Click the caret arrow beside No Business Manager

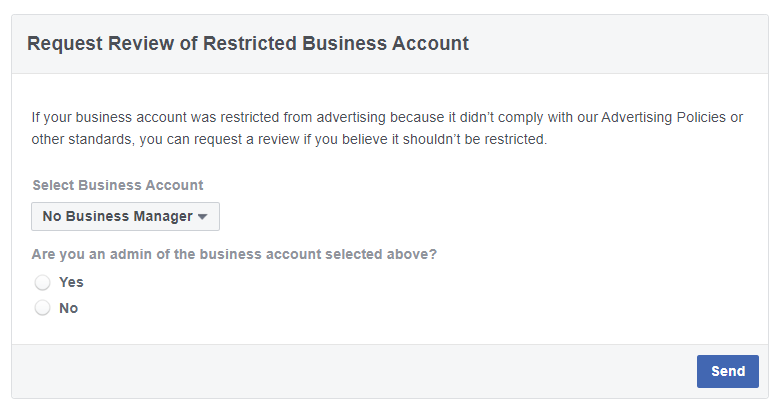[x=202, y=217]
